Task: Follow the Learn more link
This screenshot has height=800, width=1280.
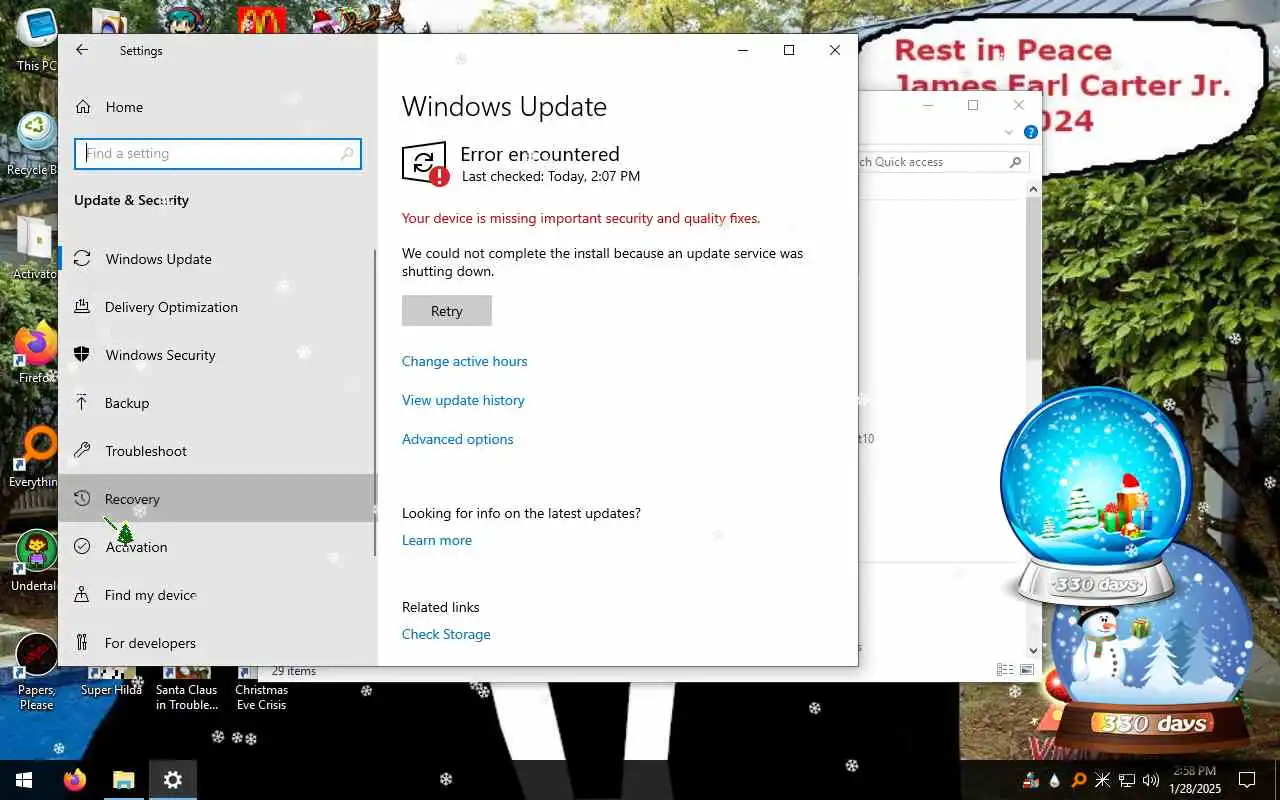Action: tap(437, 540)
